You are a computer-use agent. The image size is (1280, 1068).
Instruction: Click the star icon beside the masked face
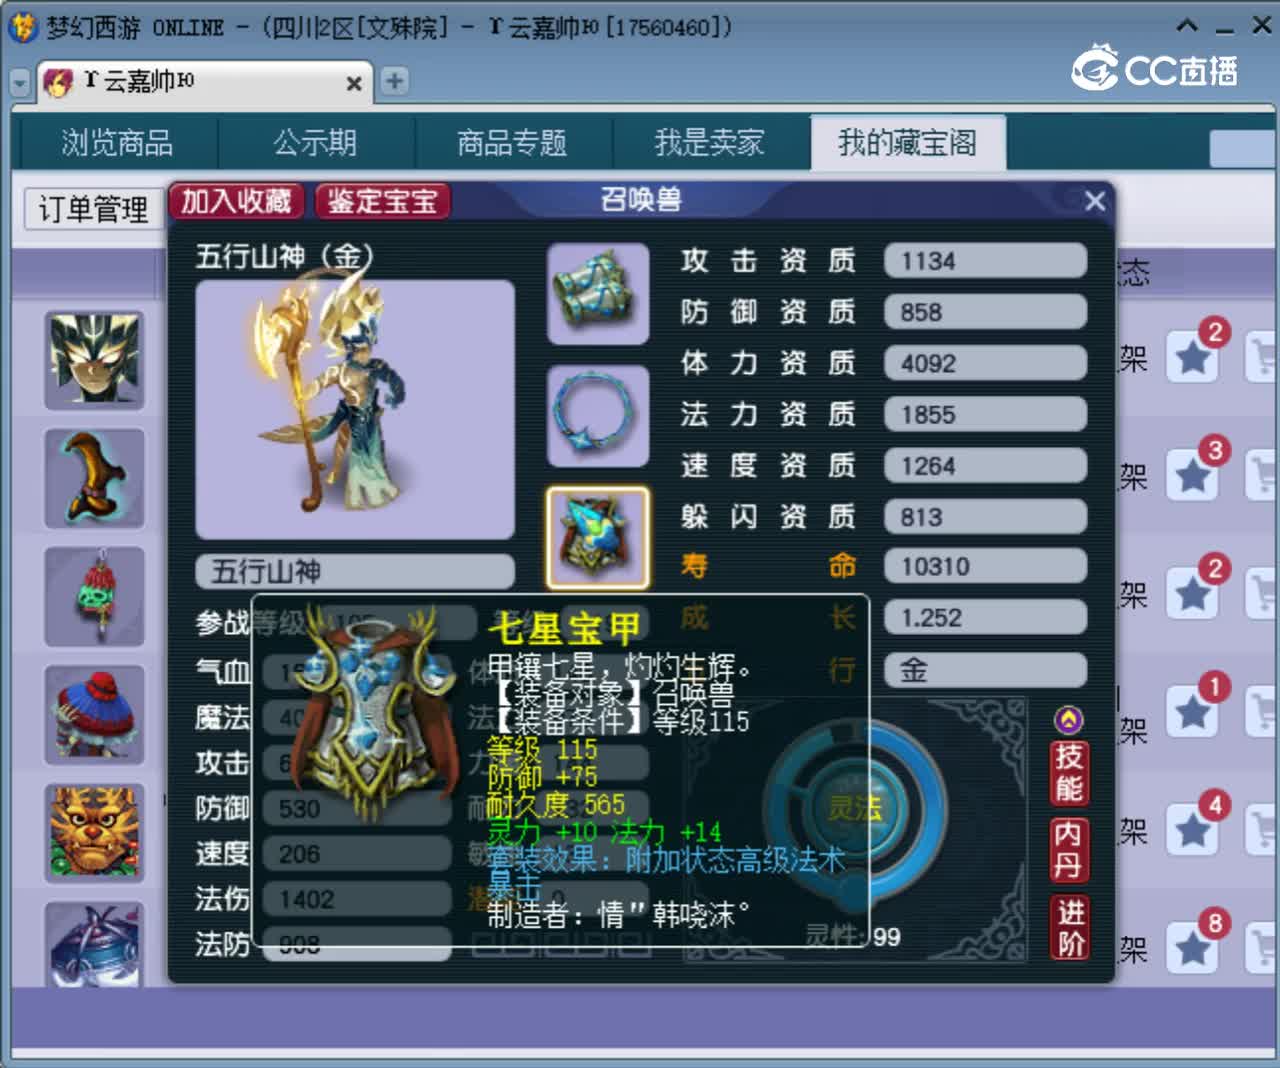[x=1194, y=357]
